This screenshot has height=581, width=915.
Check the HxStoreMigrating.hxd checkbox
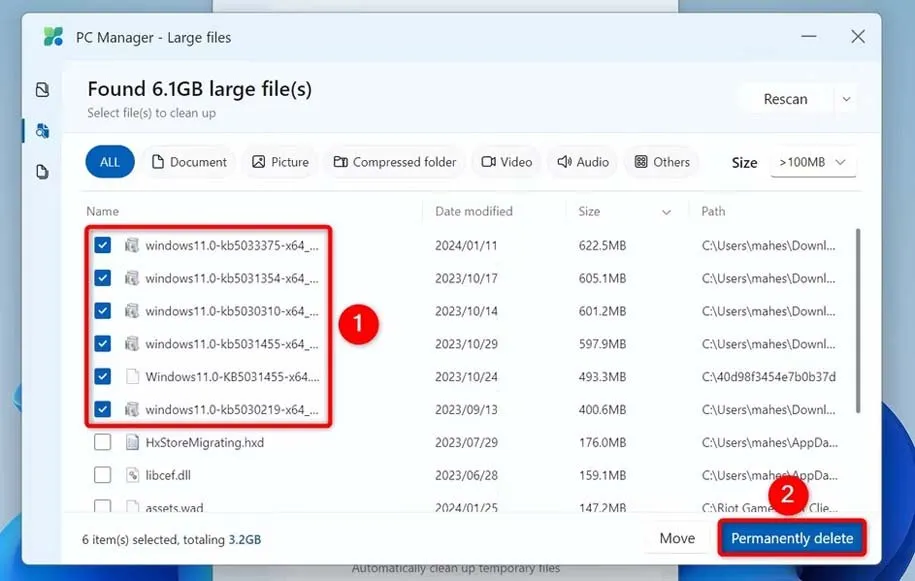point(102,442)
